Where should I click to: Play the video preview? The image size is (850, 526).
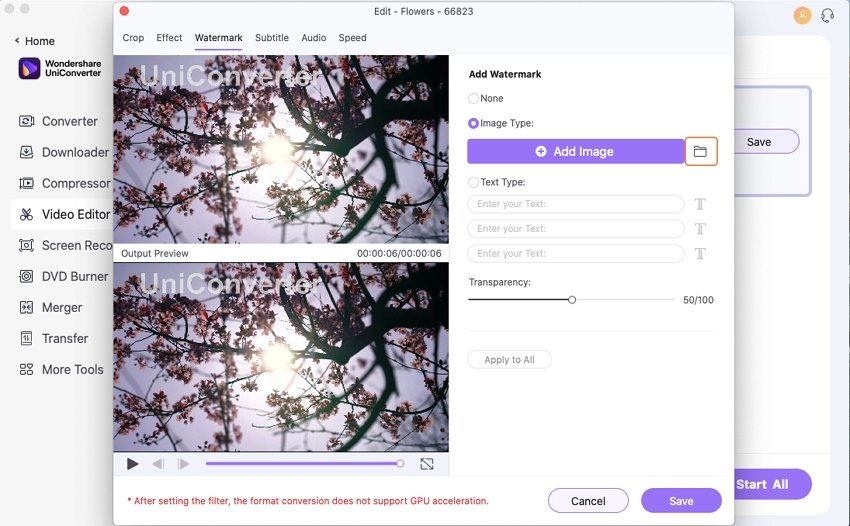click(132, 464)
